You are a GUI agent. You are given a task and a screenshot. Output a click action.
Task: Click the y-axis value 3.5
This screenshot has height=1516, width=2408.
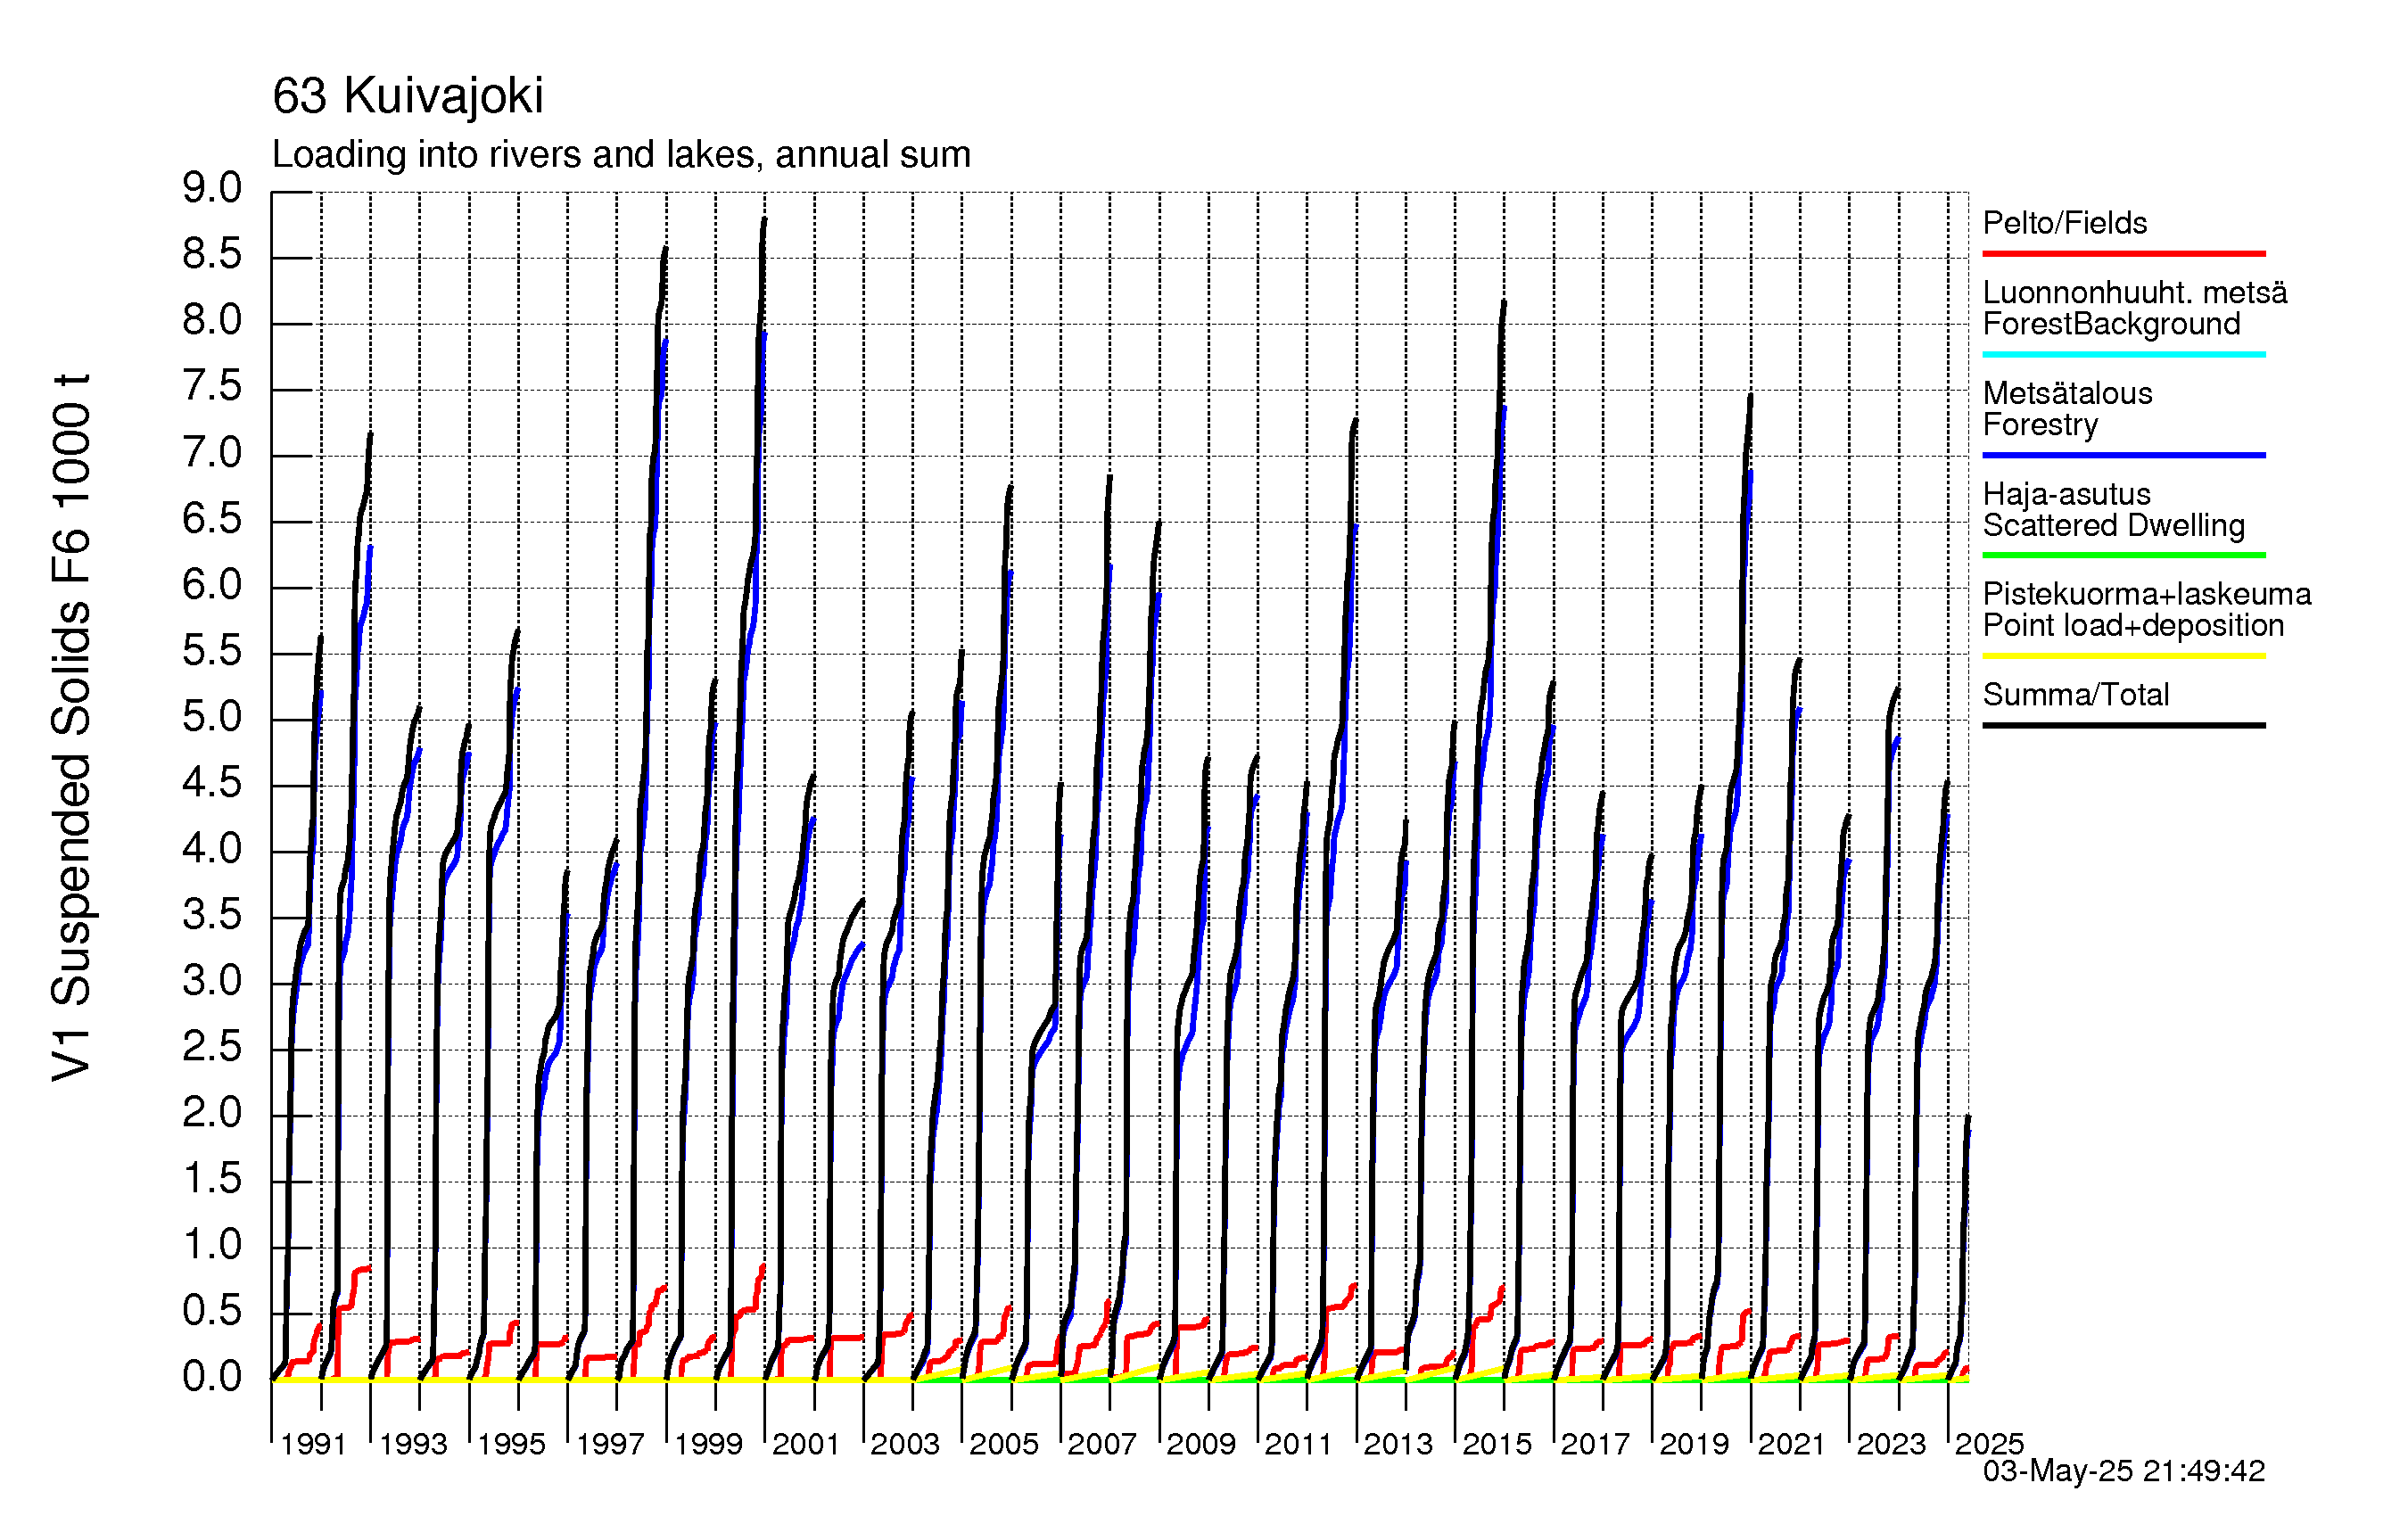pyautogui.click(x=212, y=914)
